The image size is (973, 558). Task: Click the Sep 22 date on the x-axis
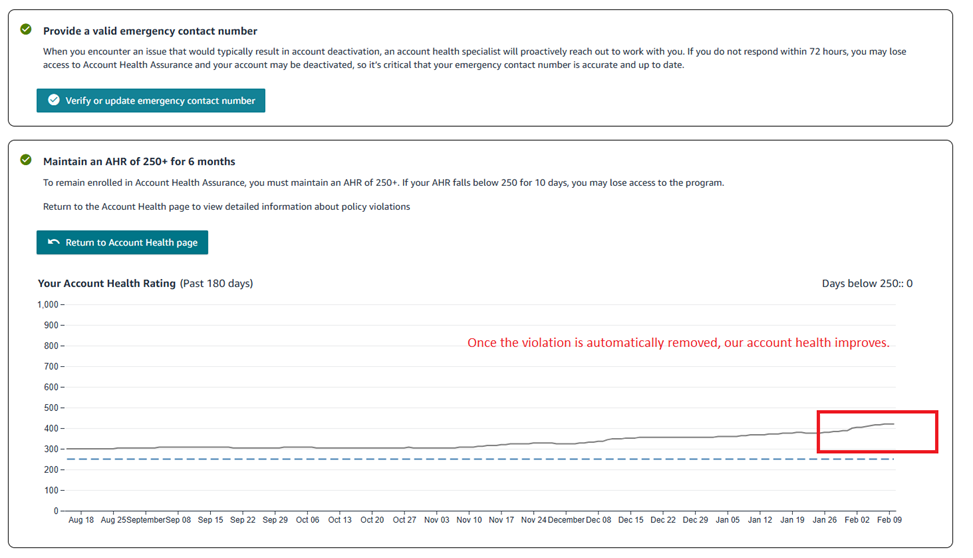pos(243,520)
